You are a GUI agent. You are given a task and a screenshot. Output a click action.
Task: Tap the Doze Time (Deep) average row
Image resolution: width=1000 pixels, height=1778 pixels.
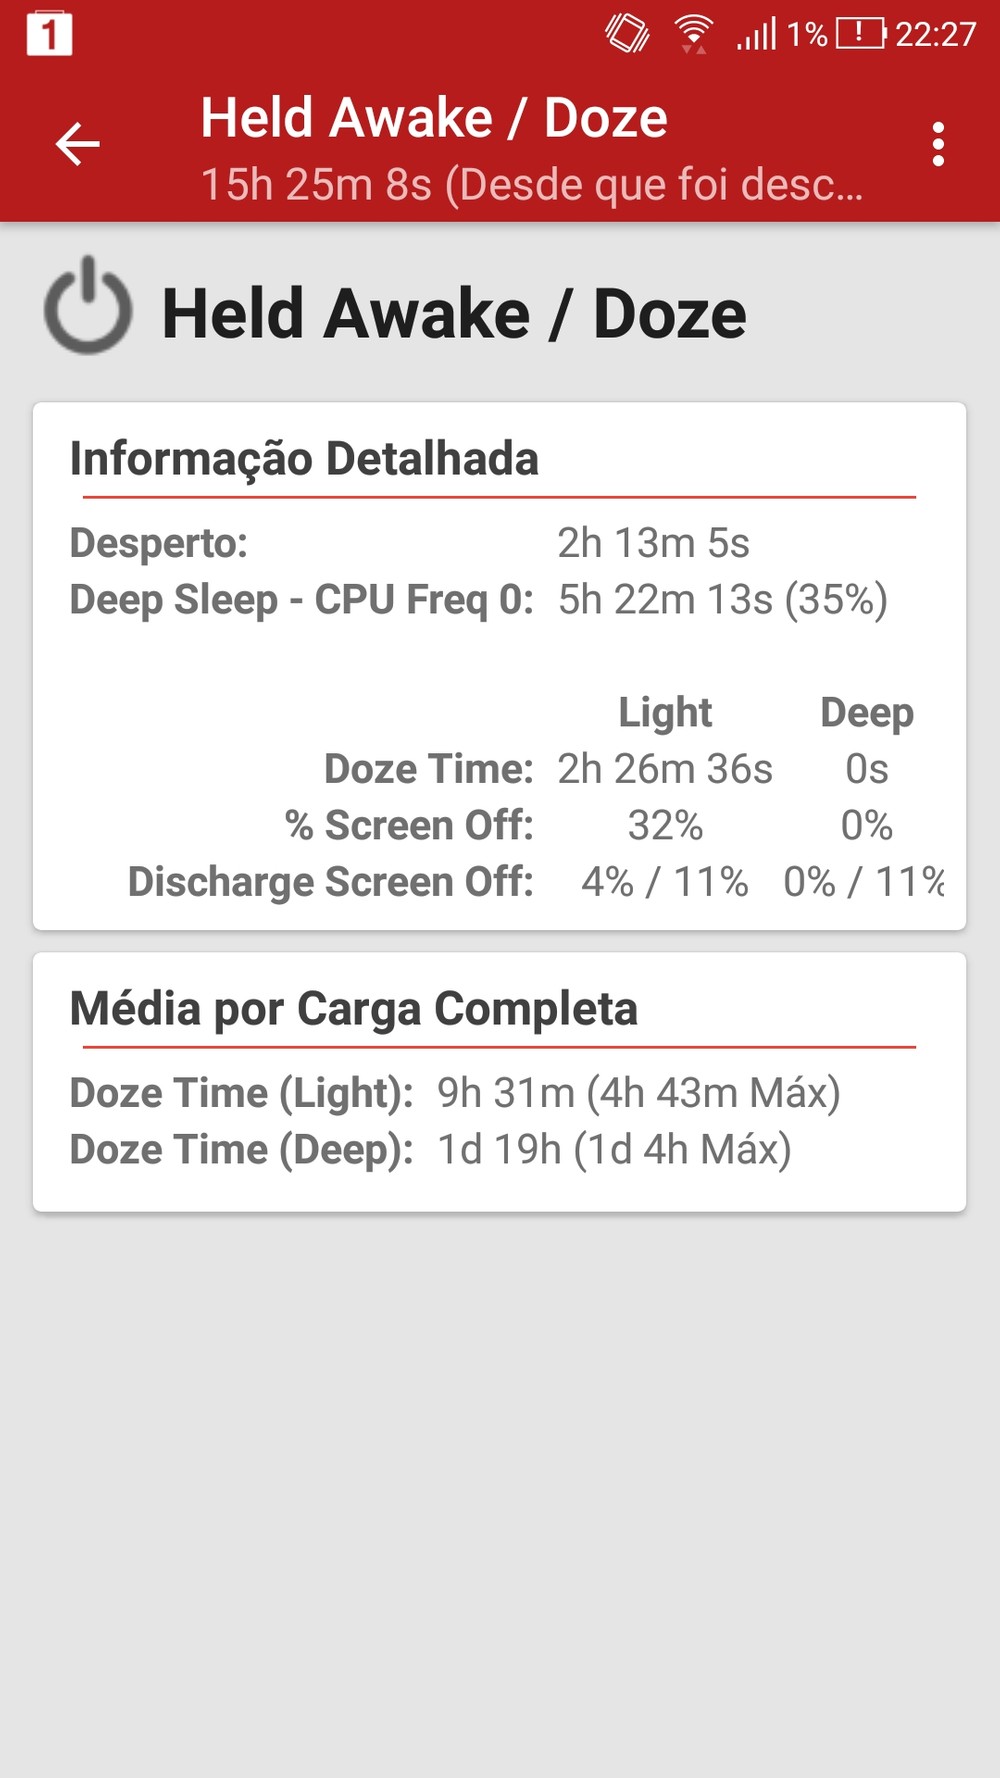pyautogui.click(x=430, y=1150)
